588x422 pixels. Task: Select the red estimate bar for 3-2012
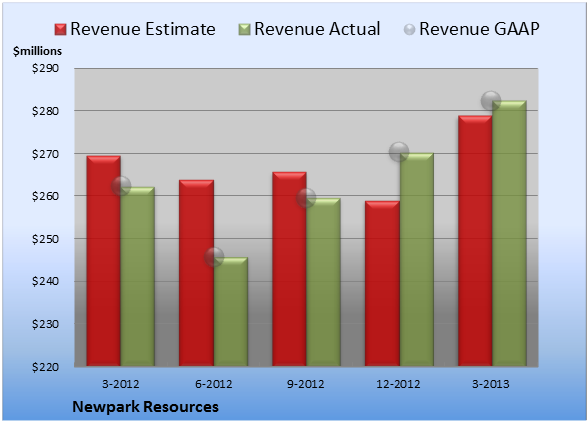tap(104, 261)
